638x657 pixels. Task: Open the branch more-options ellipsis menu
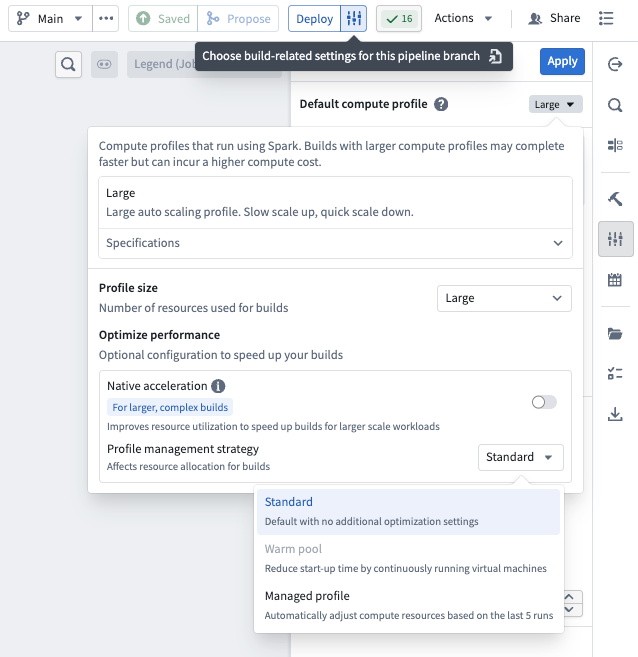tap(106, 18)
